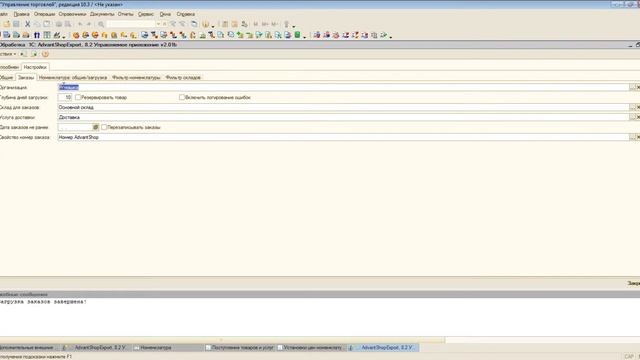
Task: Open the Окна menu
Action: (x=165, y=14)
